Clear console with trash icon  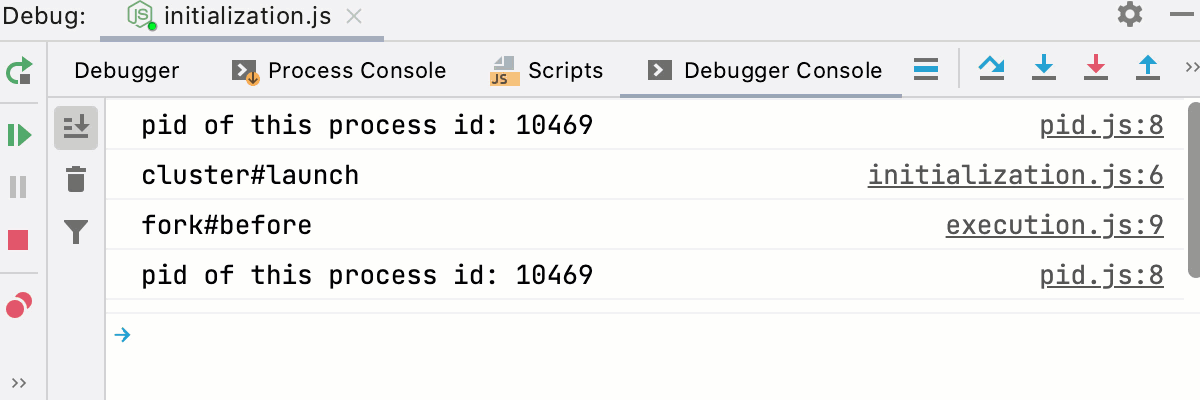(76, 180)
